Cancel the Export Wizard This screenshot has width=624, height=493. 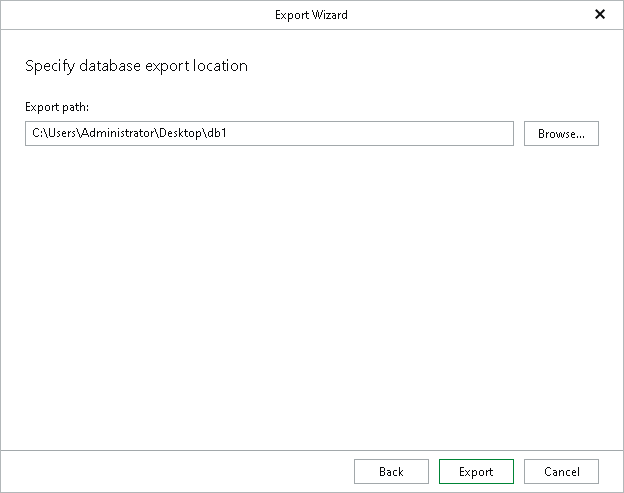561,472
